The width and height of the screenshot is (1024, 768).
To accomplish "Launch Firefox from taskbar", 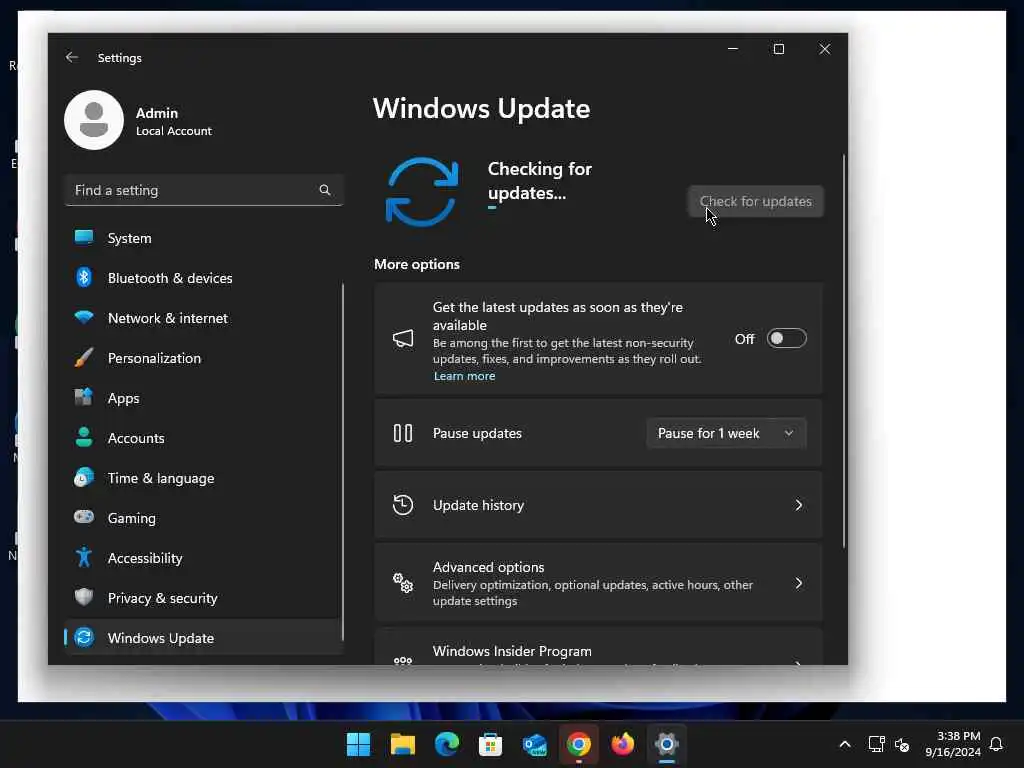I will pos(622,744).
